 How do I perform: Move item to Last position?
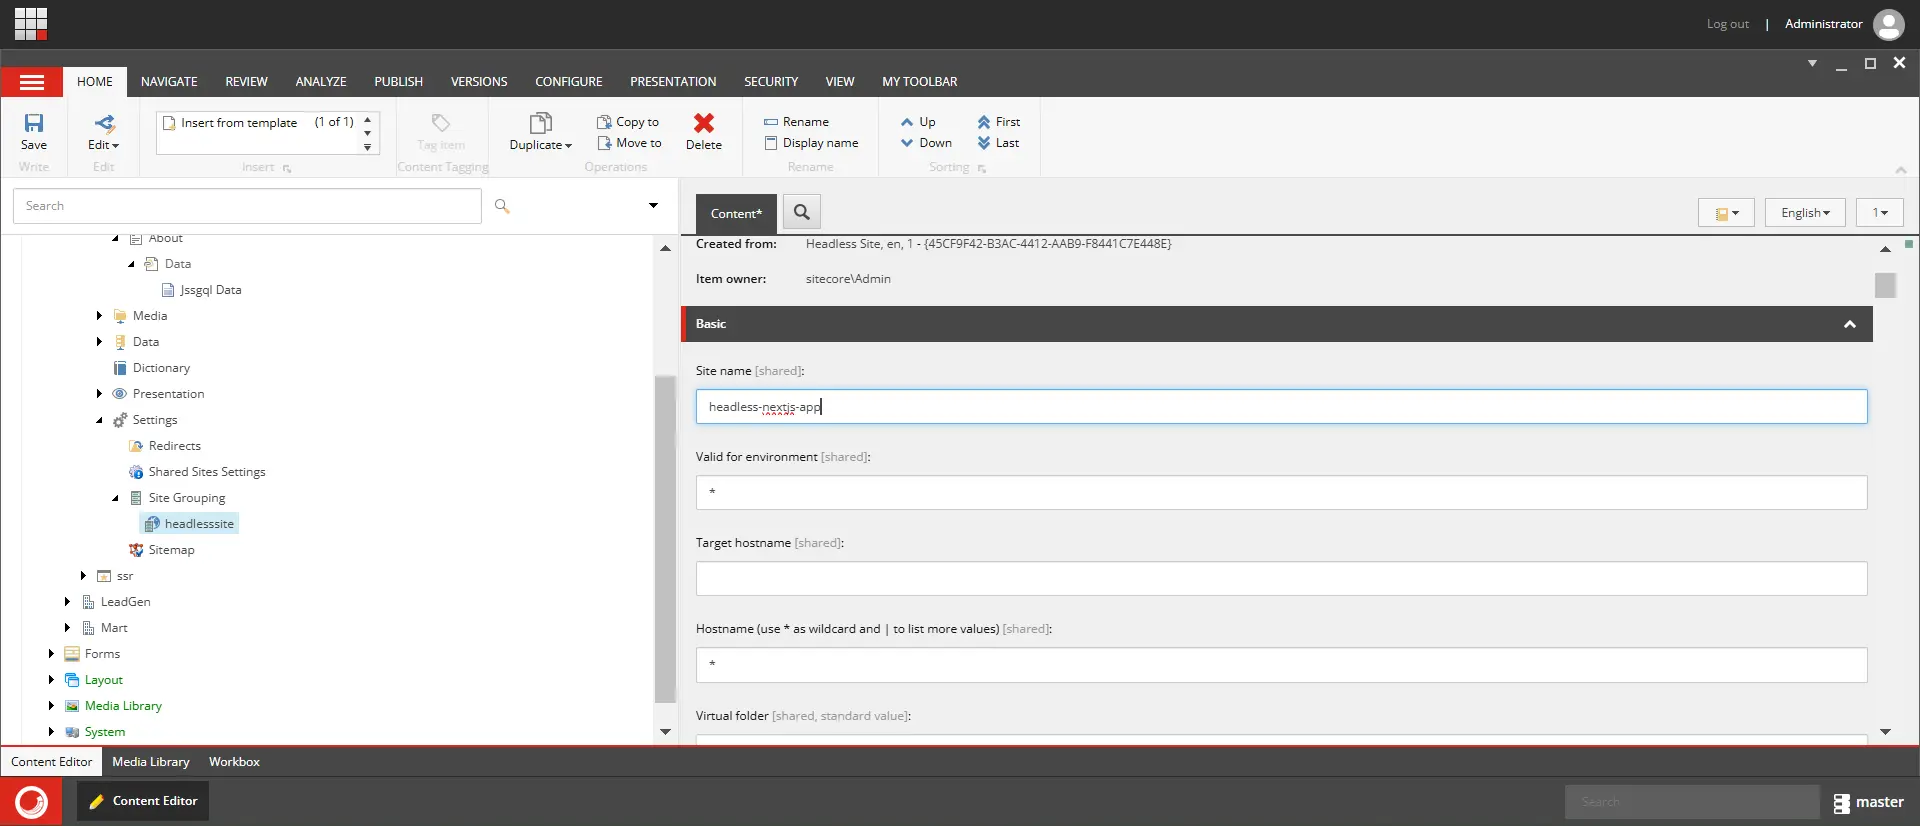coord(998,143)
